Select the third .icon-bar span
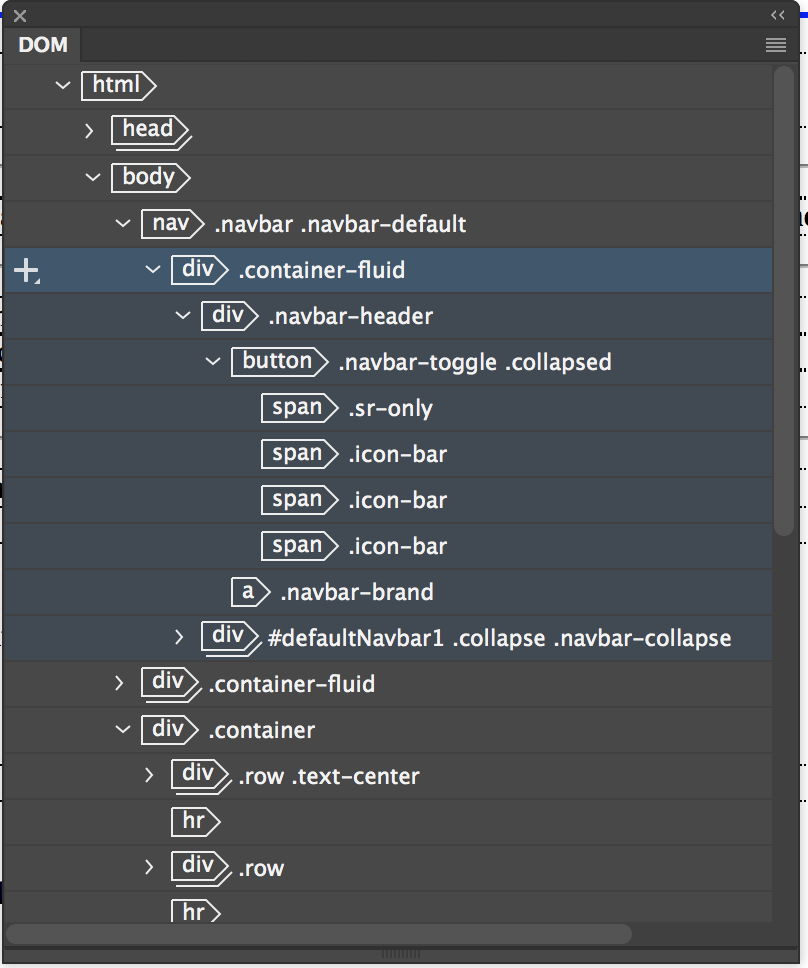This screenshot has width=808, height=968. tap(299, 545)
